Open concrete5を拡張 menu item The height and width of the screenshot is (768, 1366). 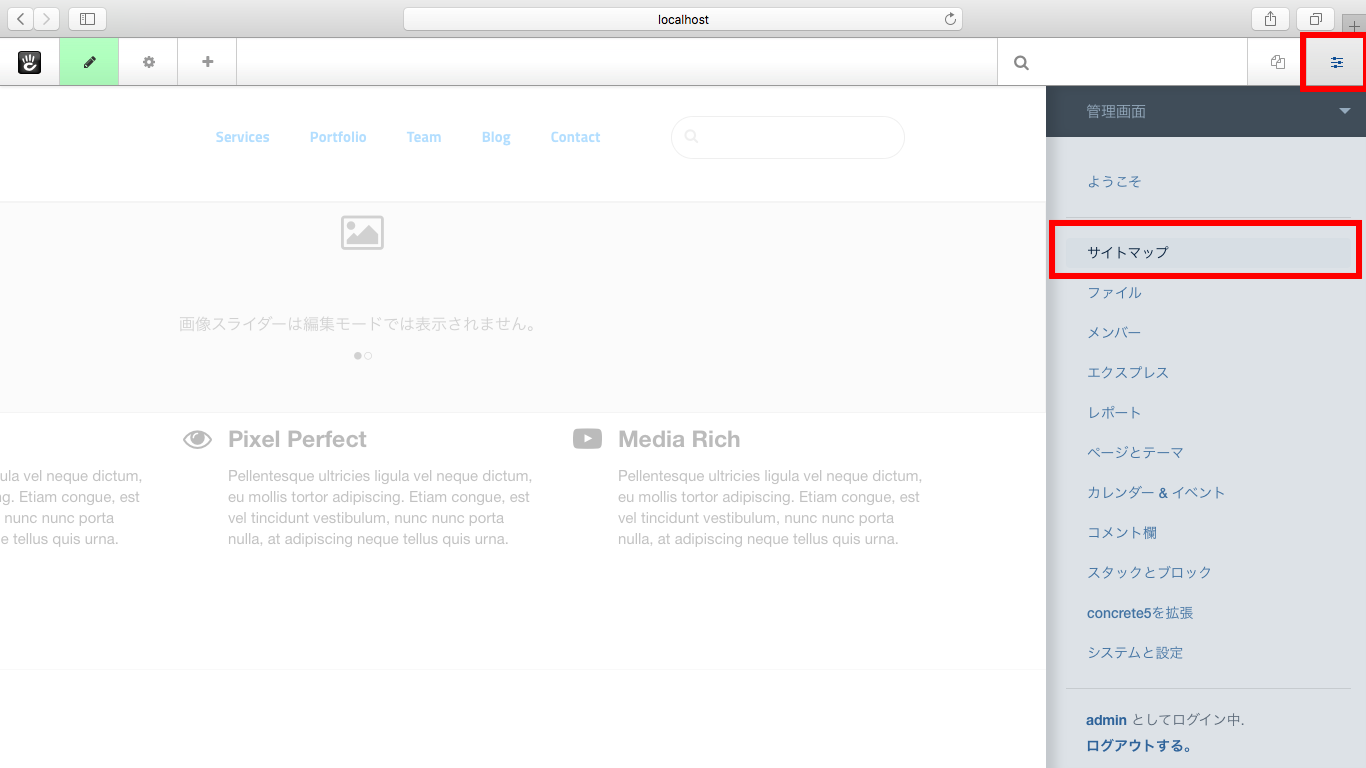tap(1140, 612)
